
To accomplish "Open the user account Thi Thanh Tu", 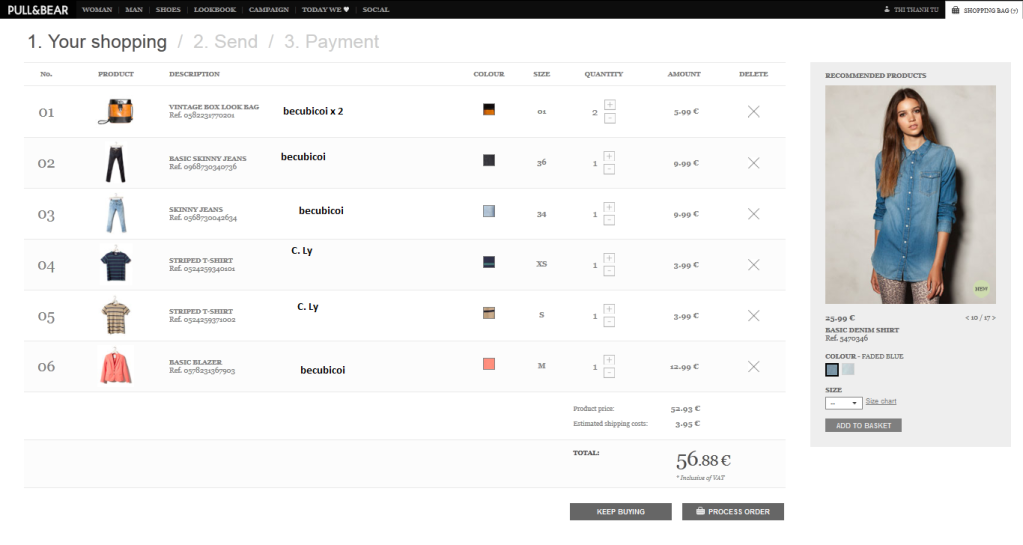I will click(x=910, y=9).
